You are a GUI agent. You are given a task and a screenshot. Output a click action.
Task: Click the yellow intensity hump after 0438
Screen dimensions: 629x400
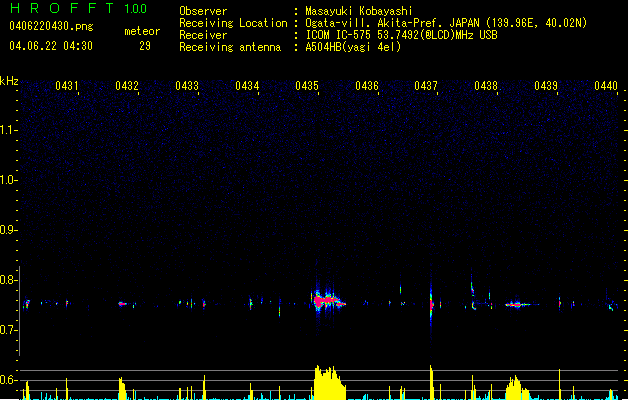point(517,388)
